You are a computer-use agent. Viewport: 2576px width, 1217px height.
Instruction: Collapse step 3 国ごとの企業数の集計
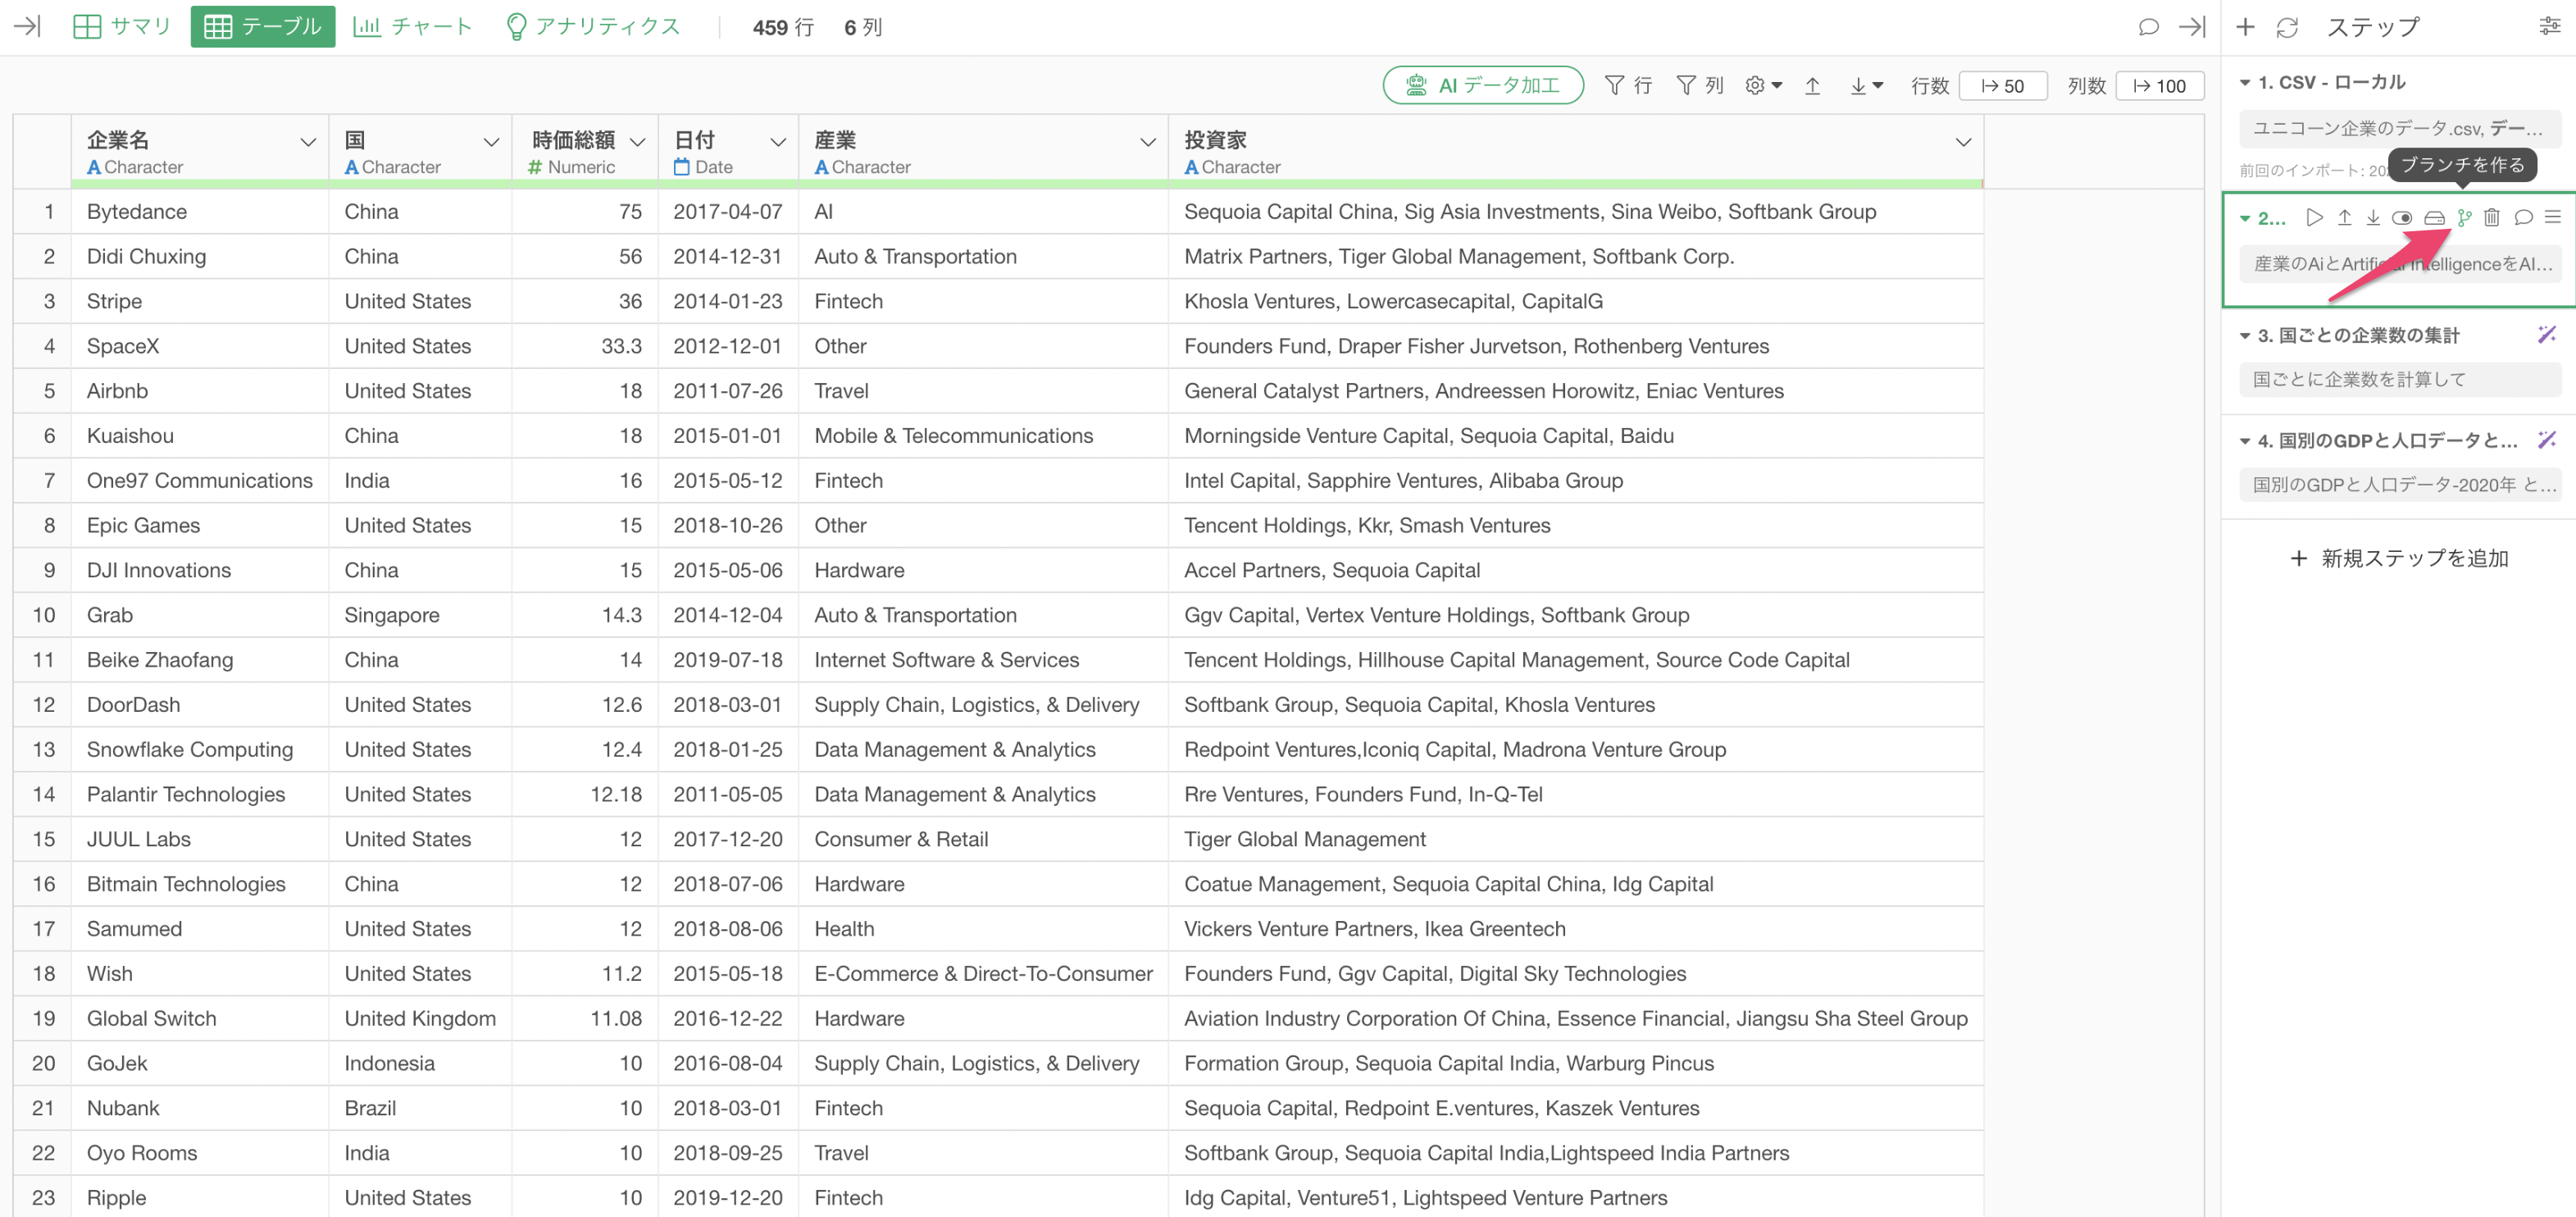(2245, 336)
